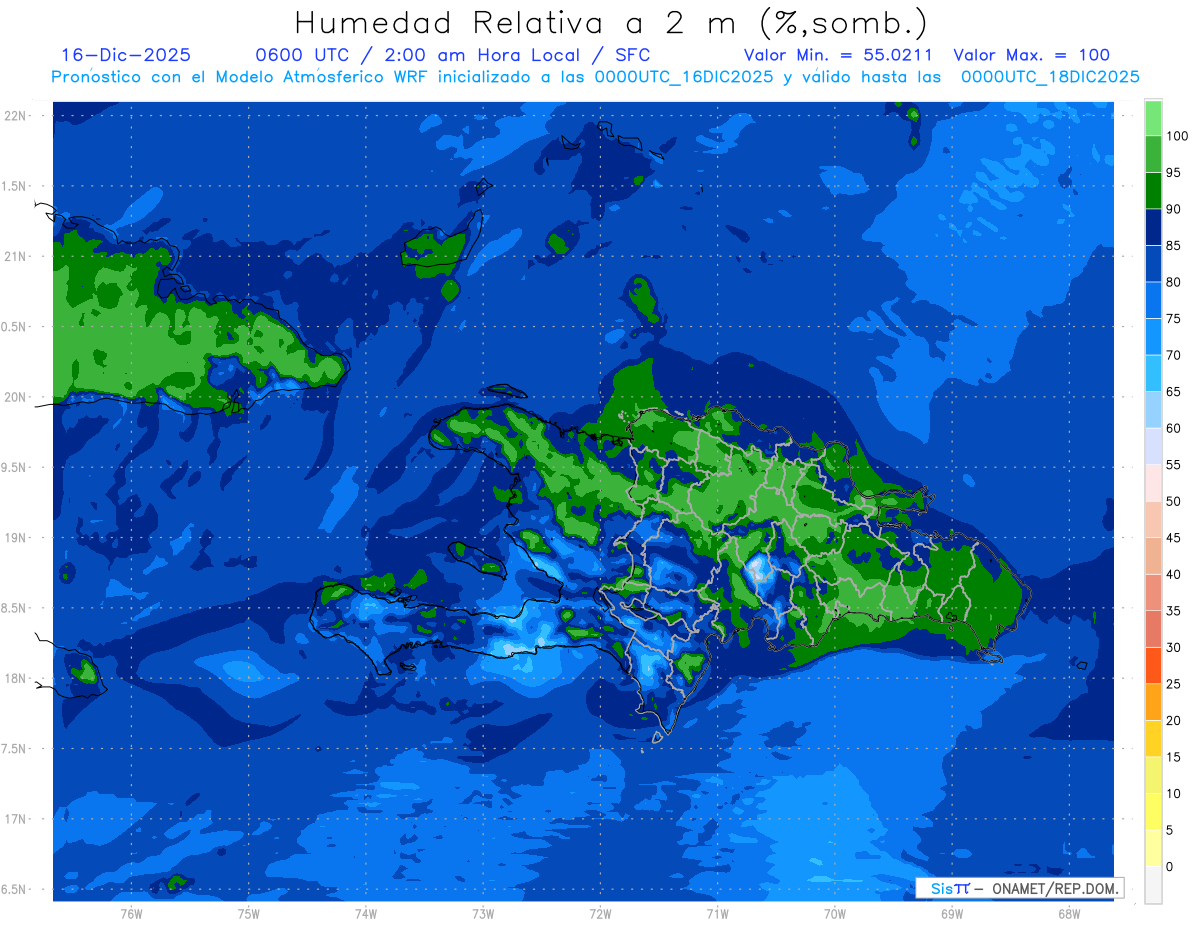
Task: Click the orange swatch between 20 and 25
Action: pos(1153,702)
